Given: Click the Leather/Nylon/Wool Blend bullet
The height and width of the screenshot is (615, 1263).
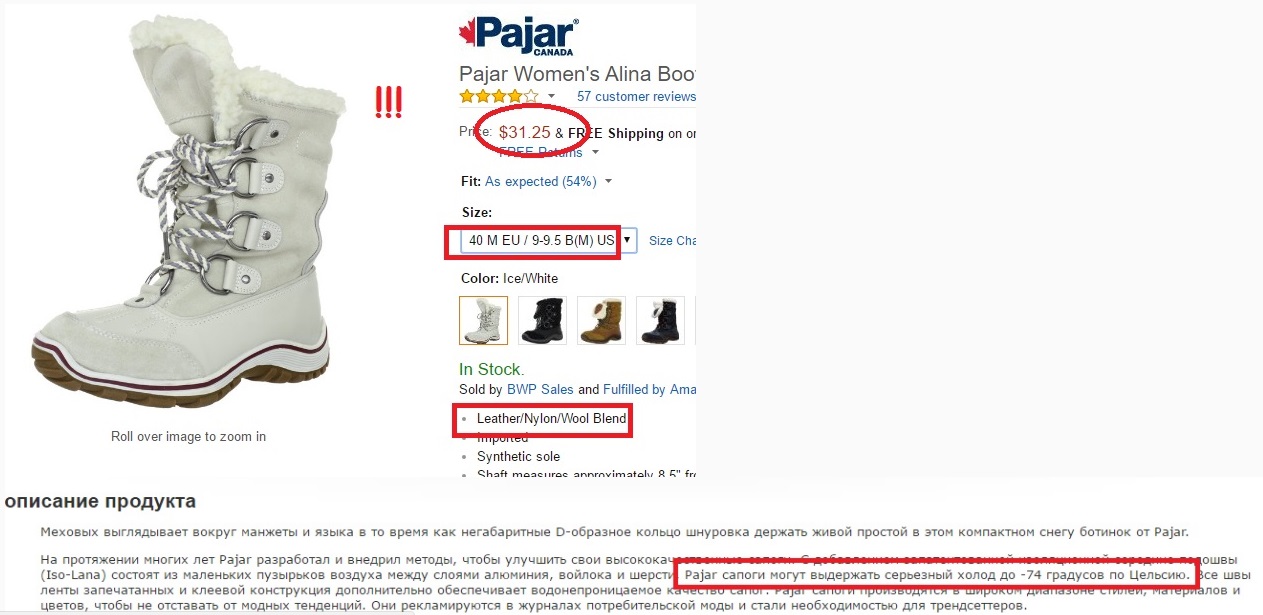Looking at the screenshot, I should coord(551,418).
